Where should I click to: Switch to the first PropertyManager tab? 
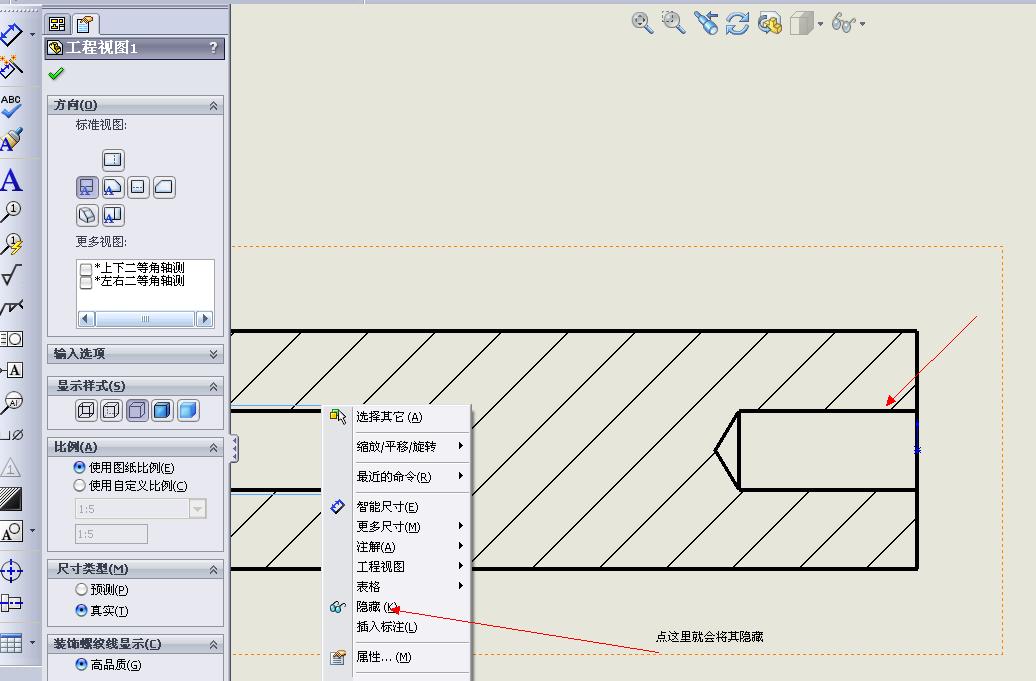(57, 24)
